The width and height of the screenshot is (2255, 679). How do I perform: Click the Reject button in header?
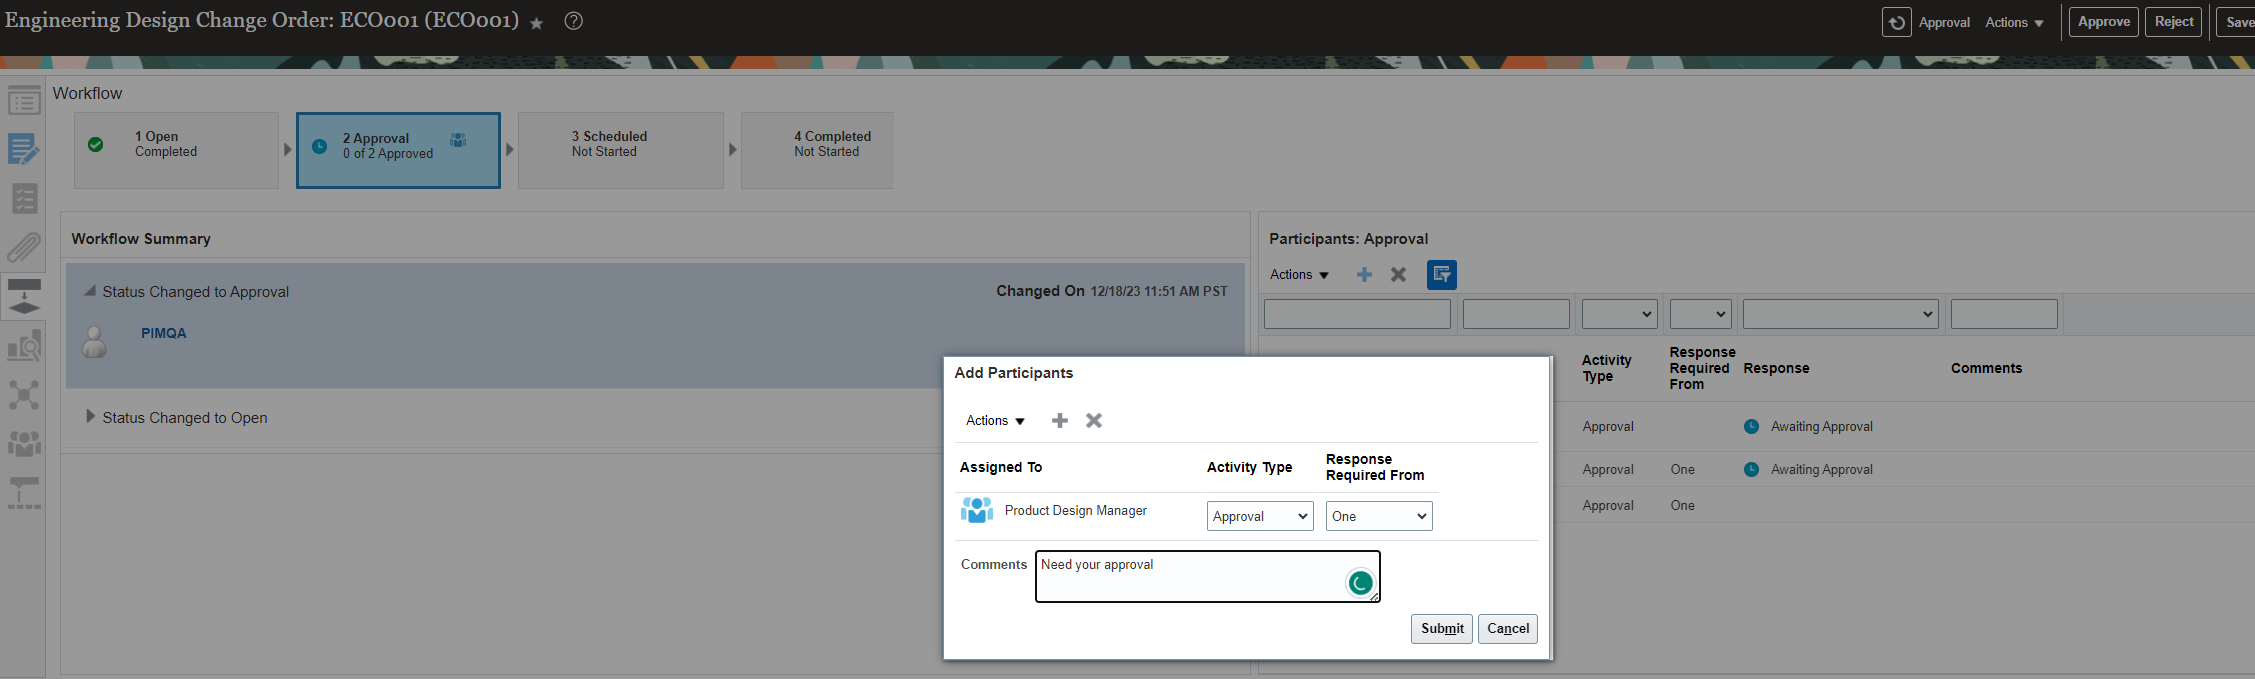[x=2173, y=22]
